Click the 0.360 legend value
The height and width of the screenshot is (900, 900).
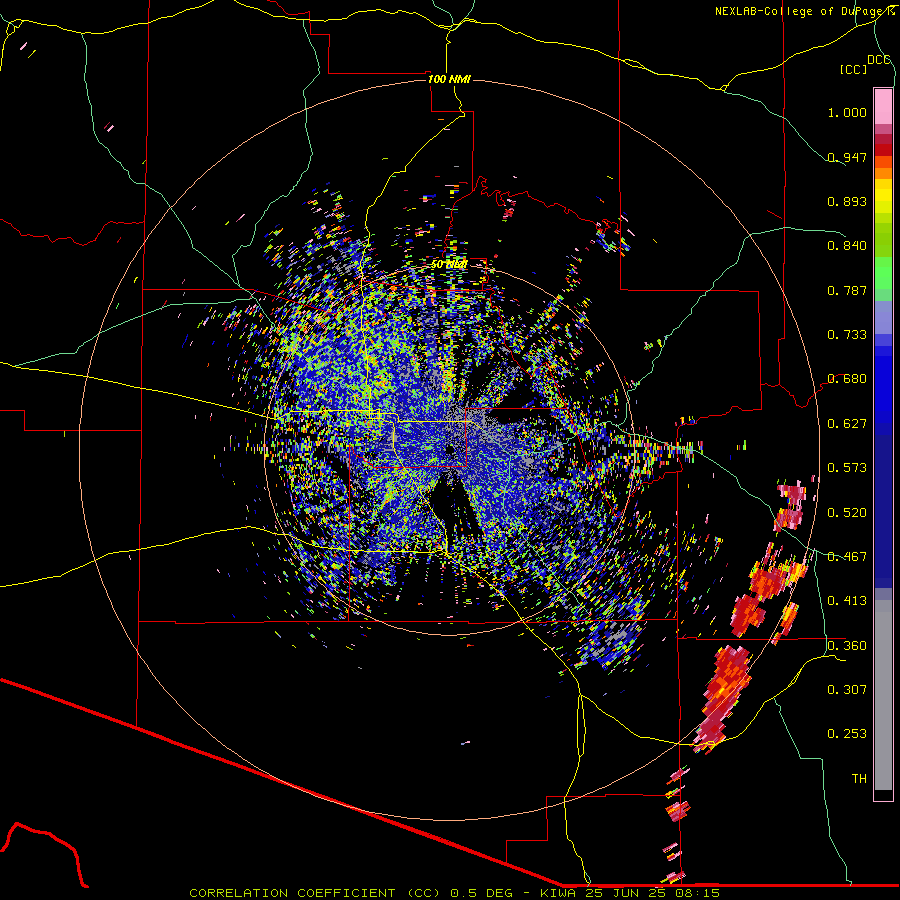click(847, 646)
